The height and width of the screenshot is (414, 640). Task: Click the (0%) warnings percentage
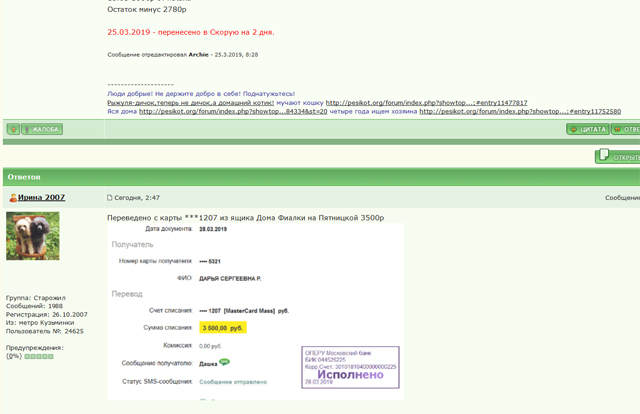pyautogui.click(x=13, y=356)
